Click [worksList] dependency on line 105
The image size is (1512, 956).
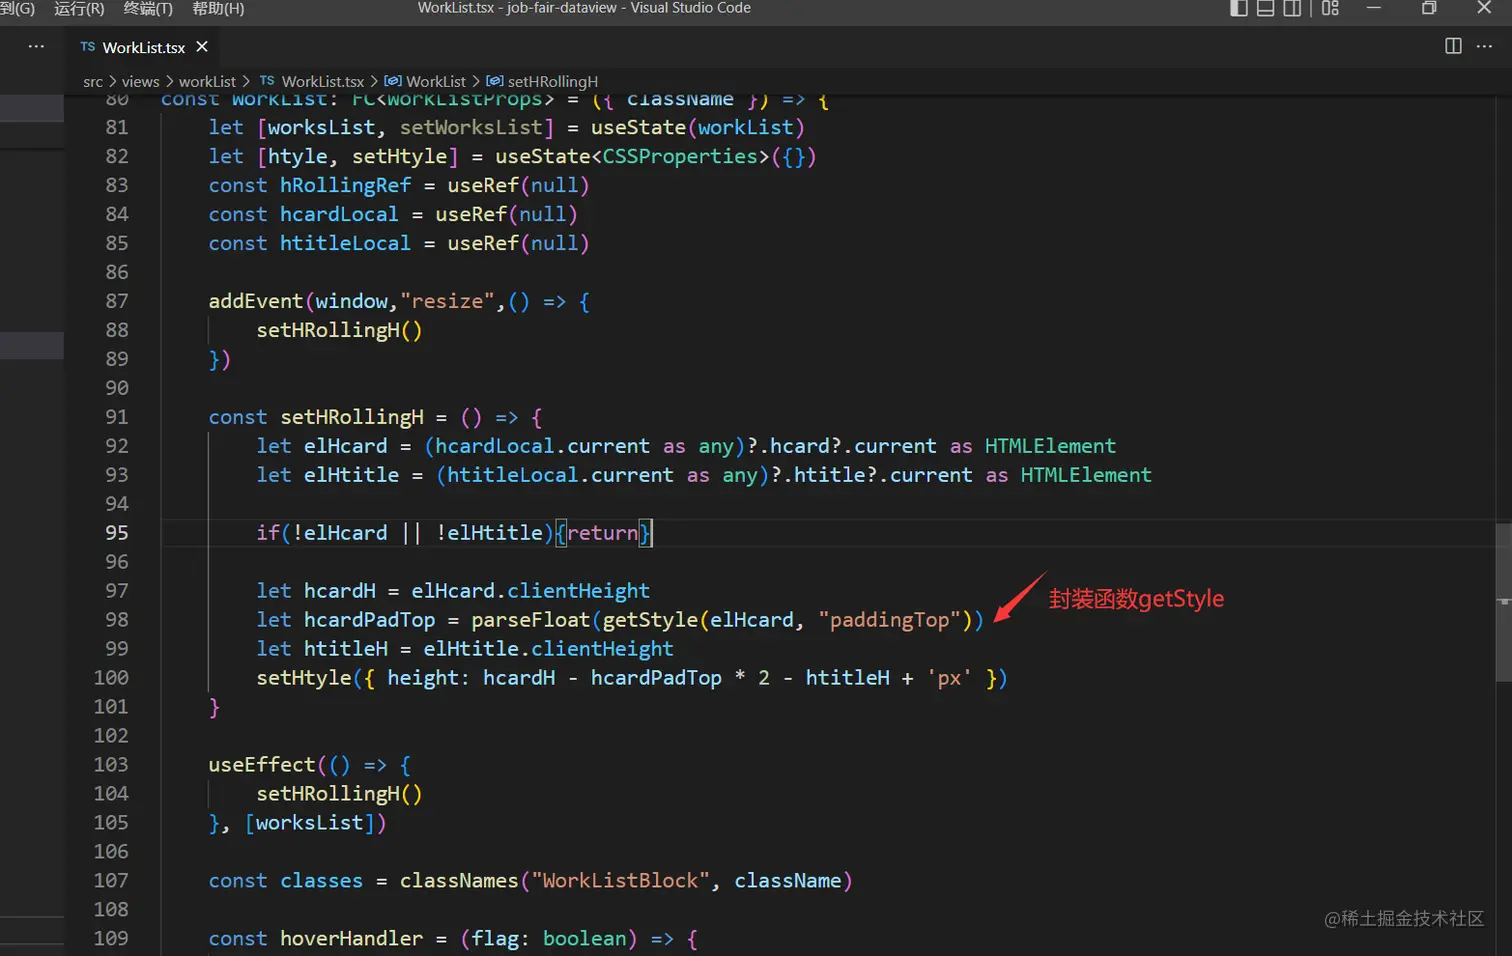click(310, 823)
